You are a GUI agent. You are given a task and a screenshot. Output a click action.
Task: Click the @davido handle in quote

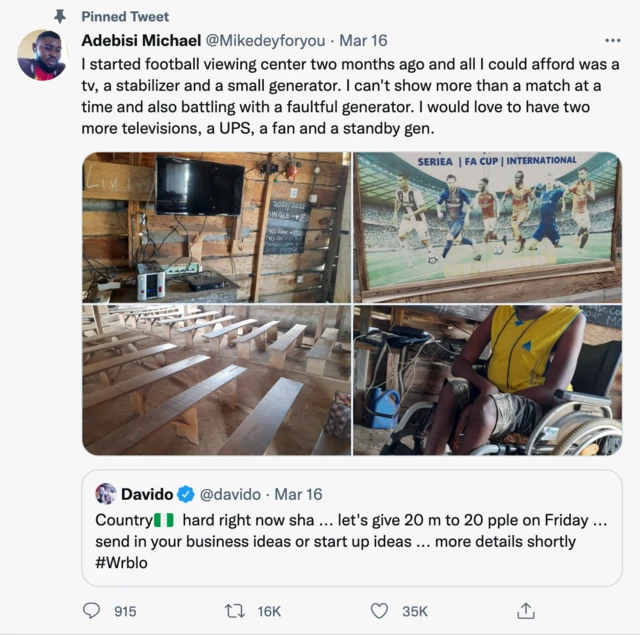tap(233, 494)
